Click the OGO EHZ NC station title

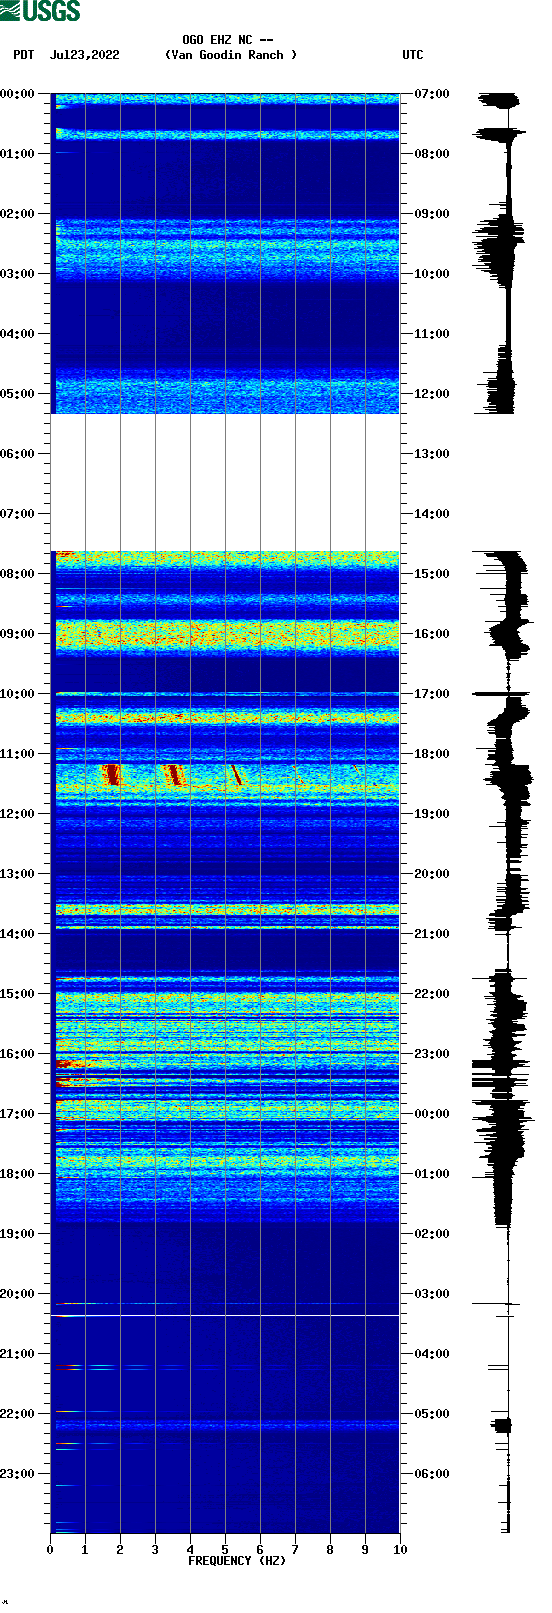228,40
